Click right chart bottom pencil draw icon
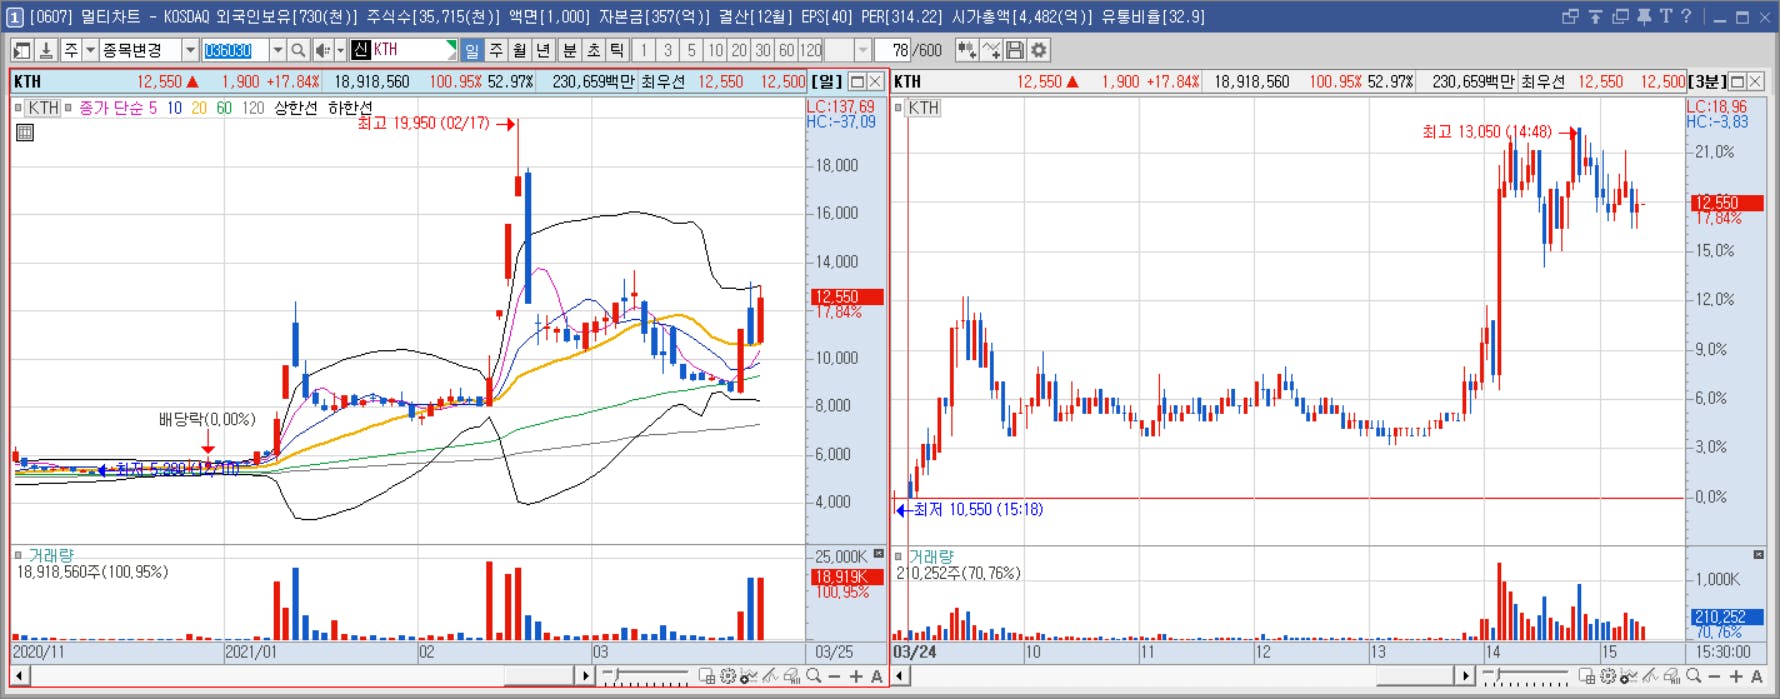 1649,676
